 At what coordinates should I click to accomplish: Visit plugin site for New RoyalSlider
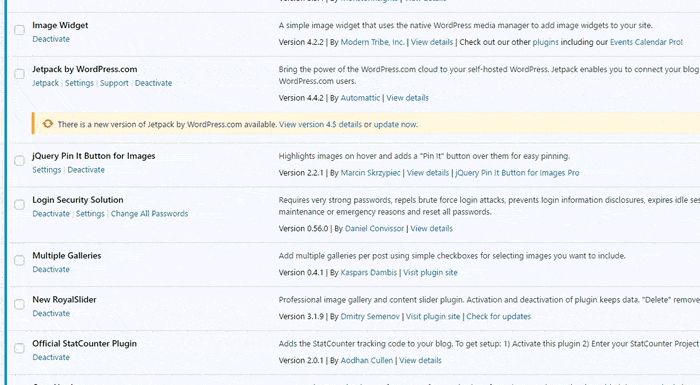tap(433, 316)
